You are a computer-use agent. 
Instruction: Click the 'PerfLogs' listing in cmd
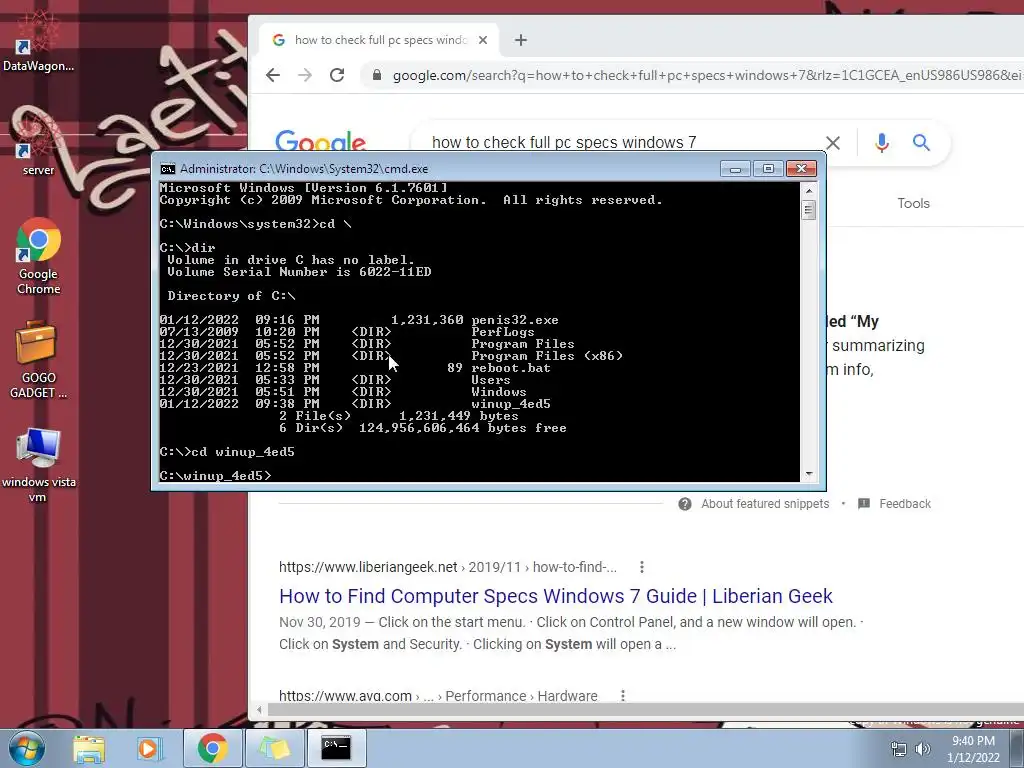click(347, 332)
